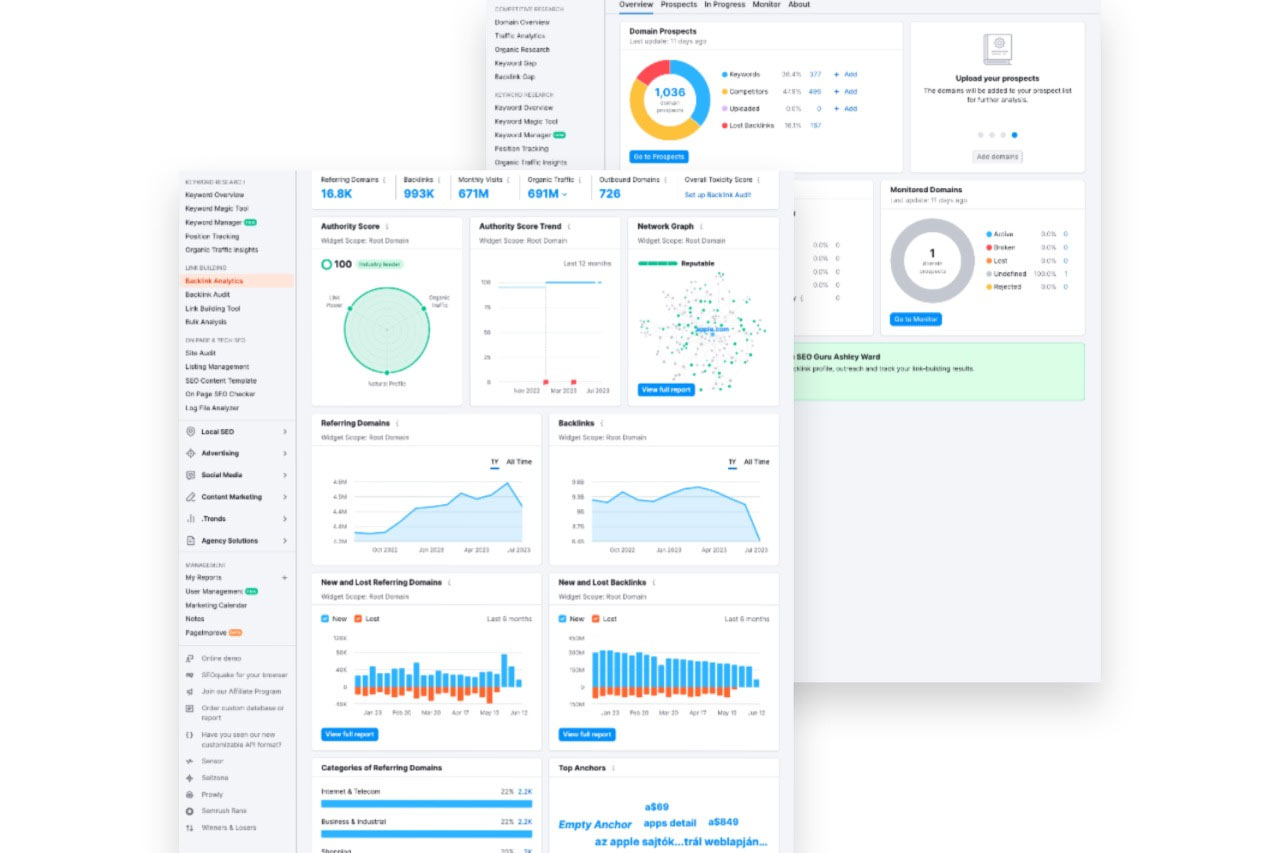Click the Social Media icon in sidebar
Image resolution: width=1280 pixels, height=853 pixels.
(191, 476)
